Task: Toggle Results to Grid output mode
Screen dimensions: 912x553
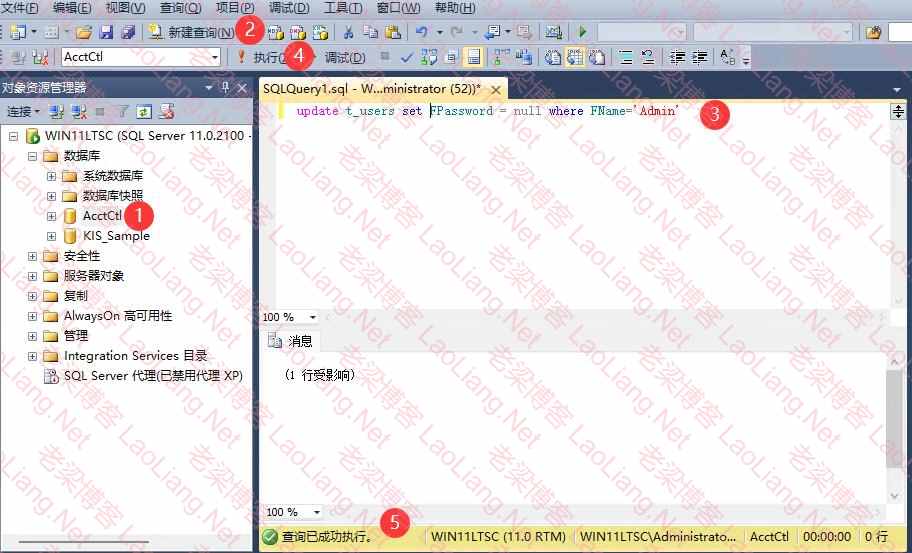Action: click(575, 57)
